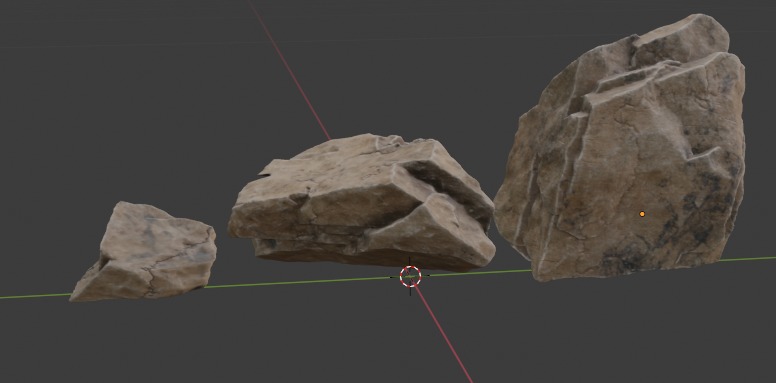Click the orange origin point of large rock
This screenshot has width=776, height=383.
(x=642, y=214)
